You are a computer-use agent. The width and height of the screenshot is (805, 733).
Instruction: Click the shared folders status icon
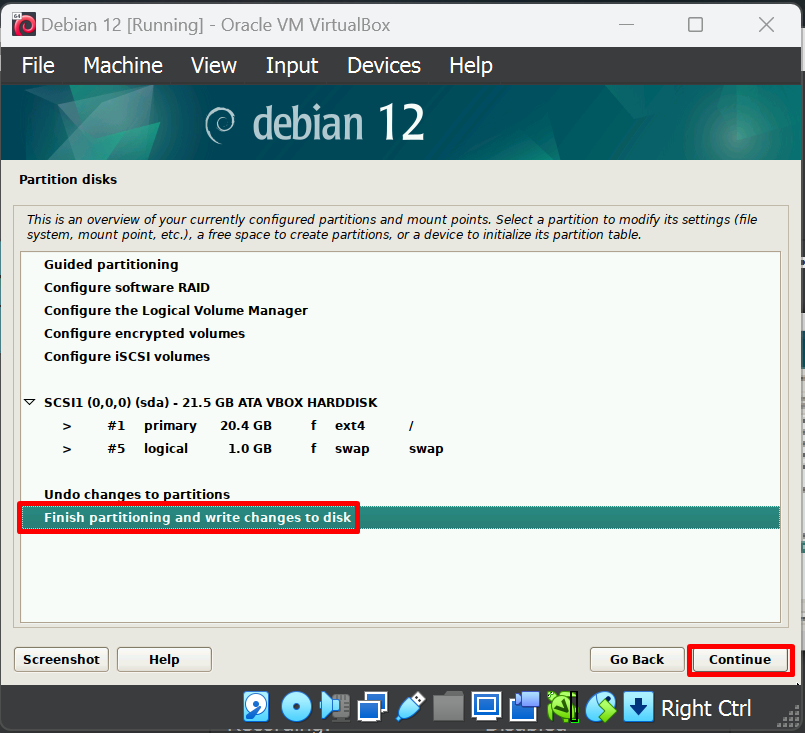(448, 707)
